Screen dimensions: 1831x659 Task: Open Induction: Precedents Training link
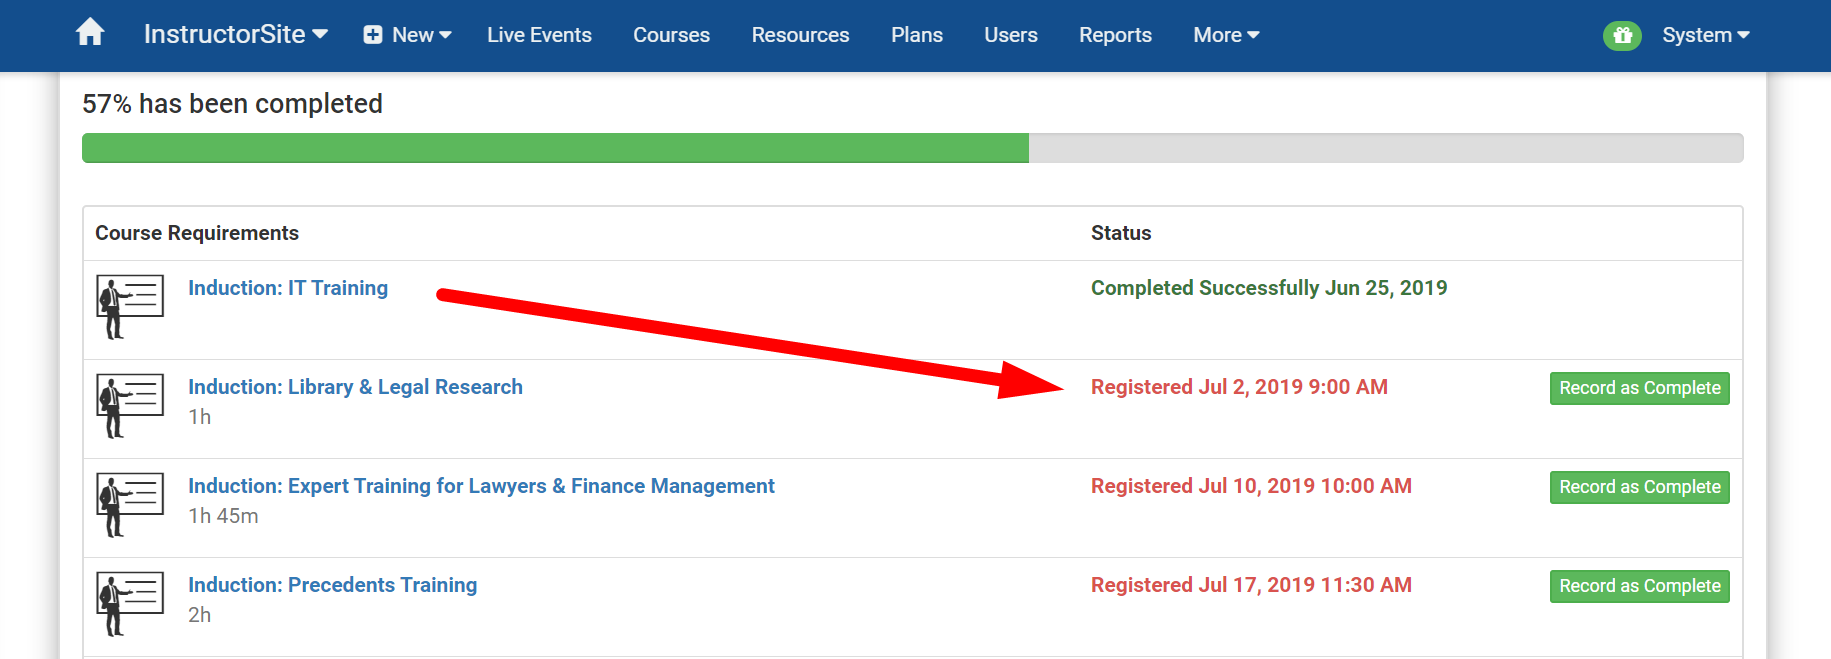332,585
